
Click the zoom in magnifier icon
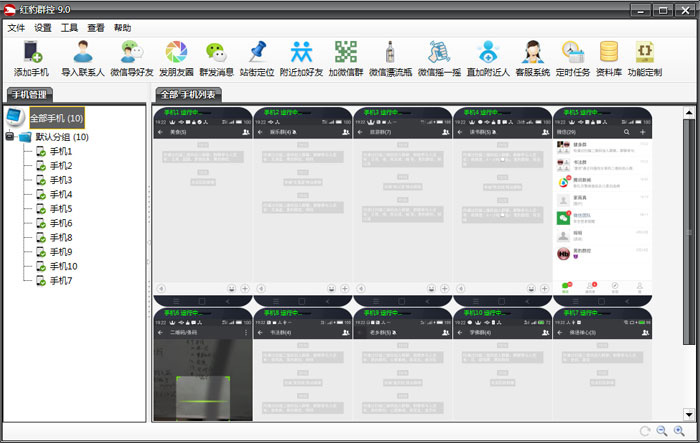(x=679, y=430)
